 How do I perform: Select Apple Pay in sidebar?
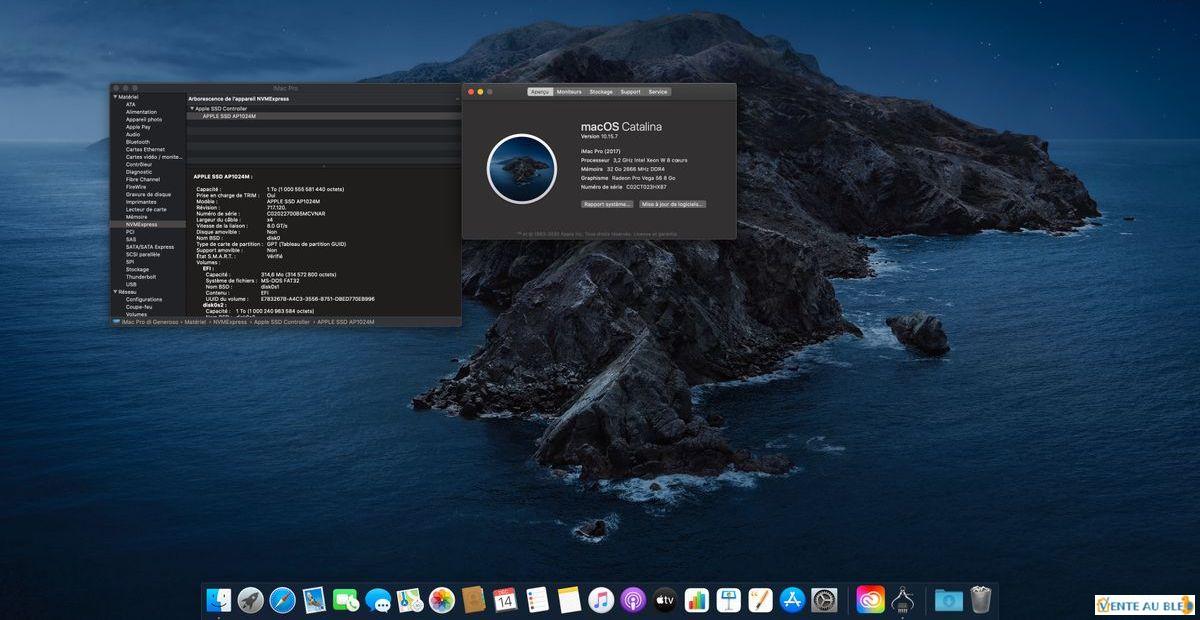coord(138,127)
